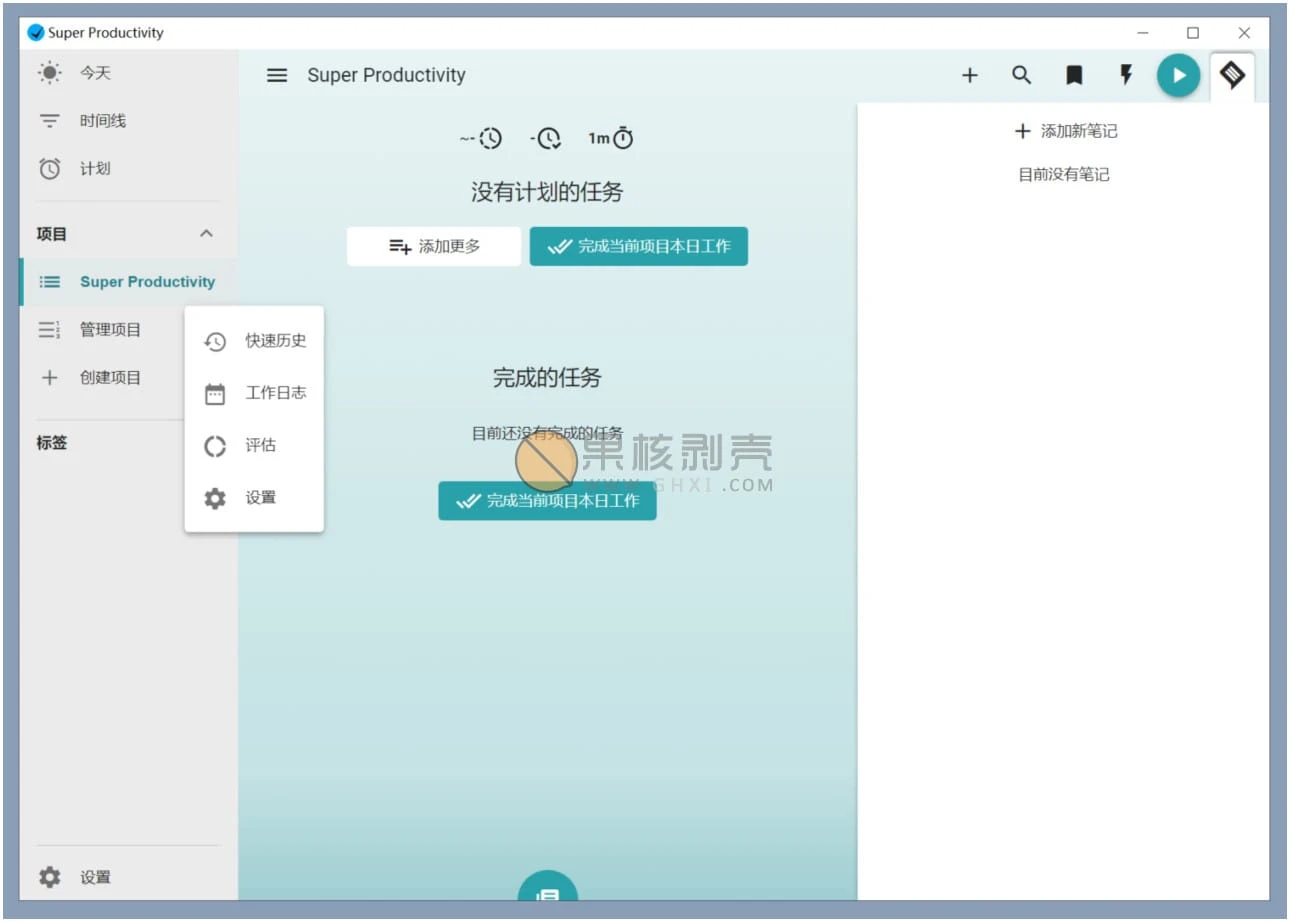This screenshot has width=1290, height=922.
Task: Open the search icon in the toolbar
Action: (x=1022, y=75)
